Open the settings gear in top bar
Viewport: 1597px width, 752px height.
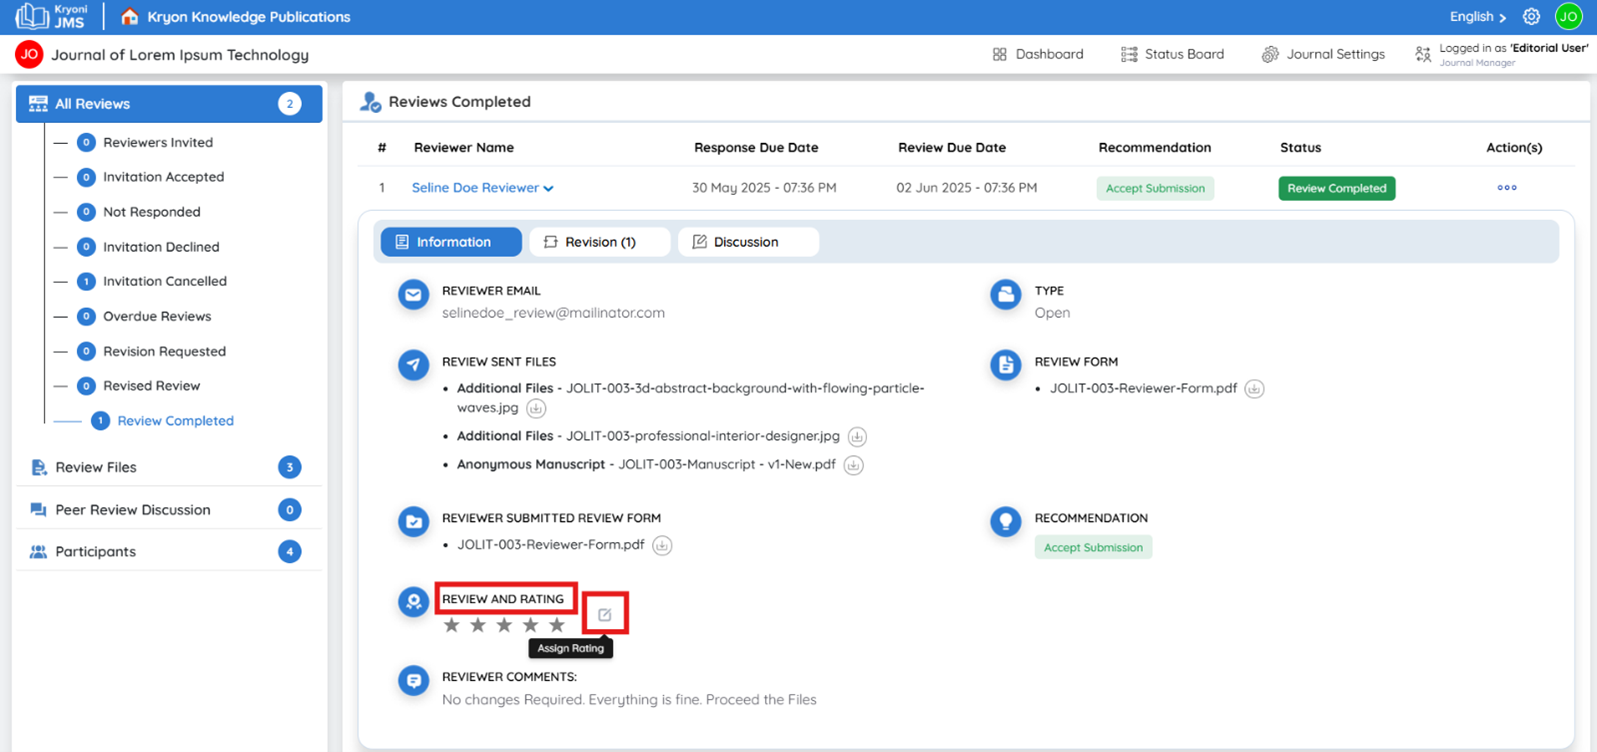(1531, 16)
